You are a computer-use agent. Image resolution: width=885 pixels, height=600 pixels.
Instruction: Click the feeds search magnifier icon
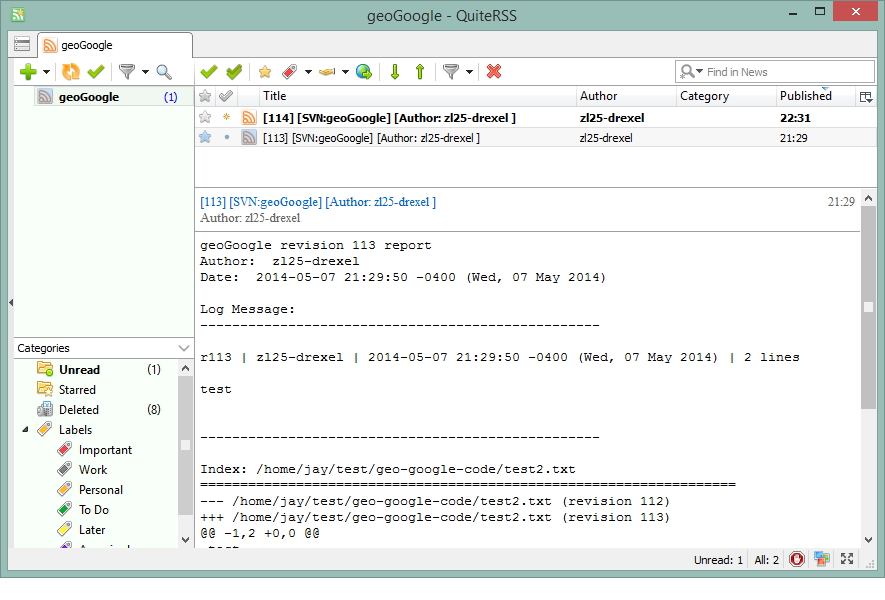point(164,72)
